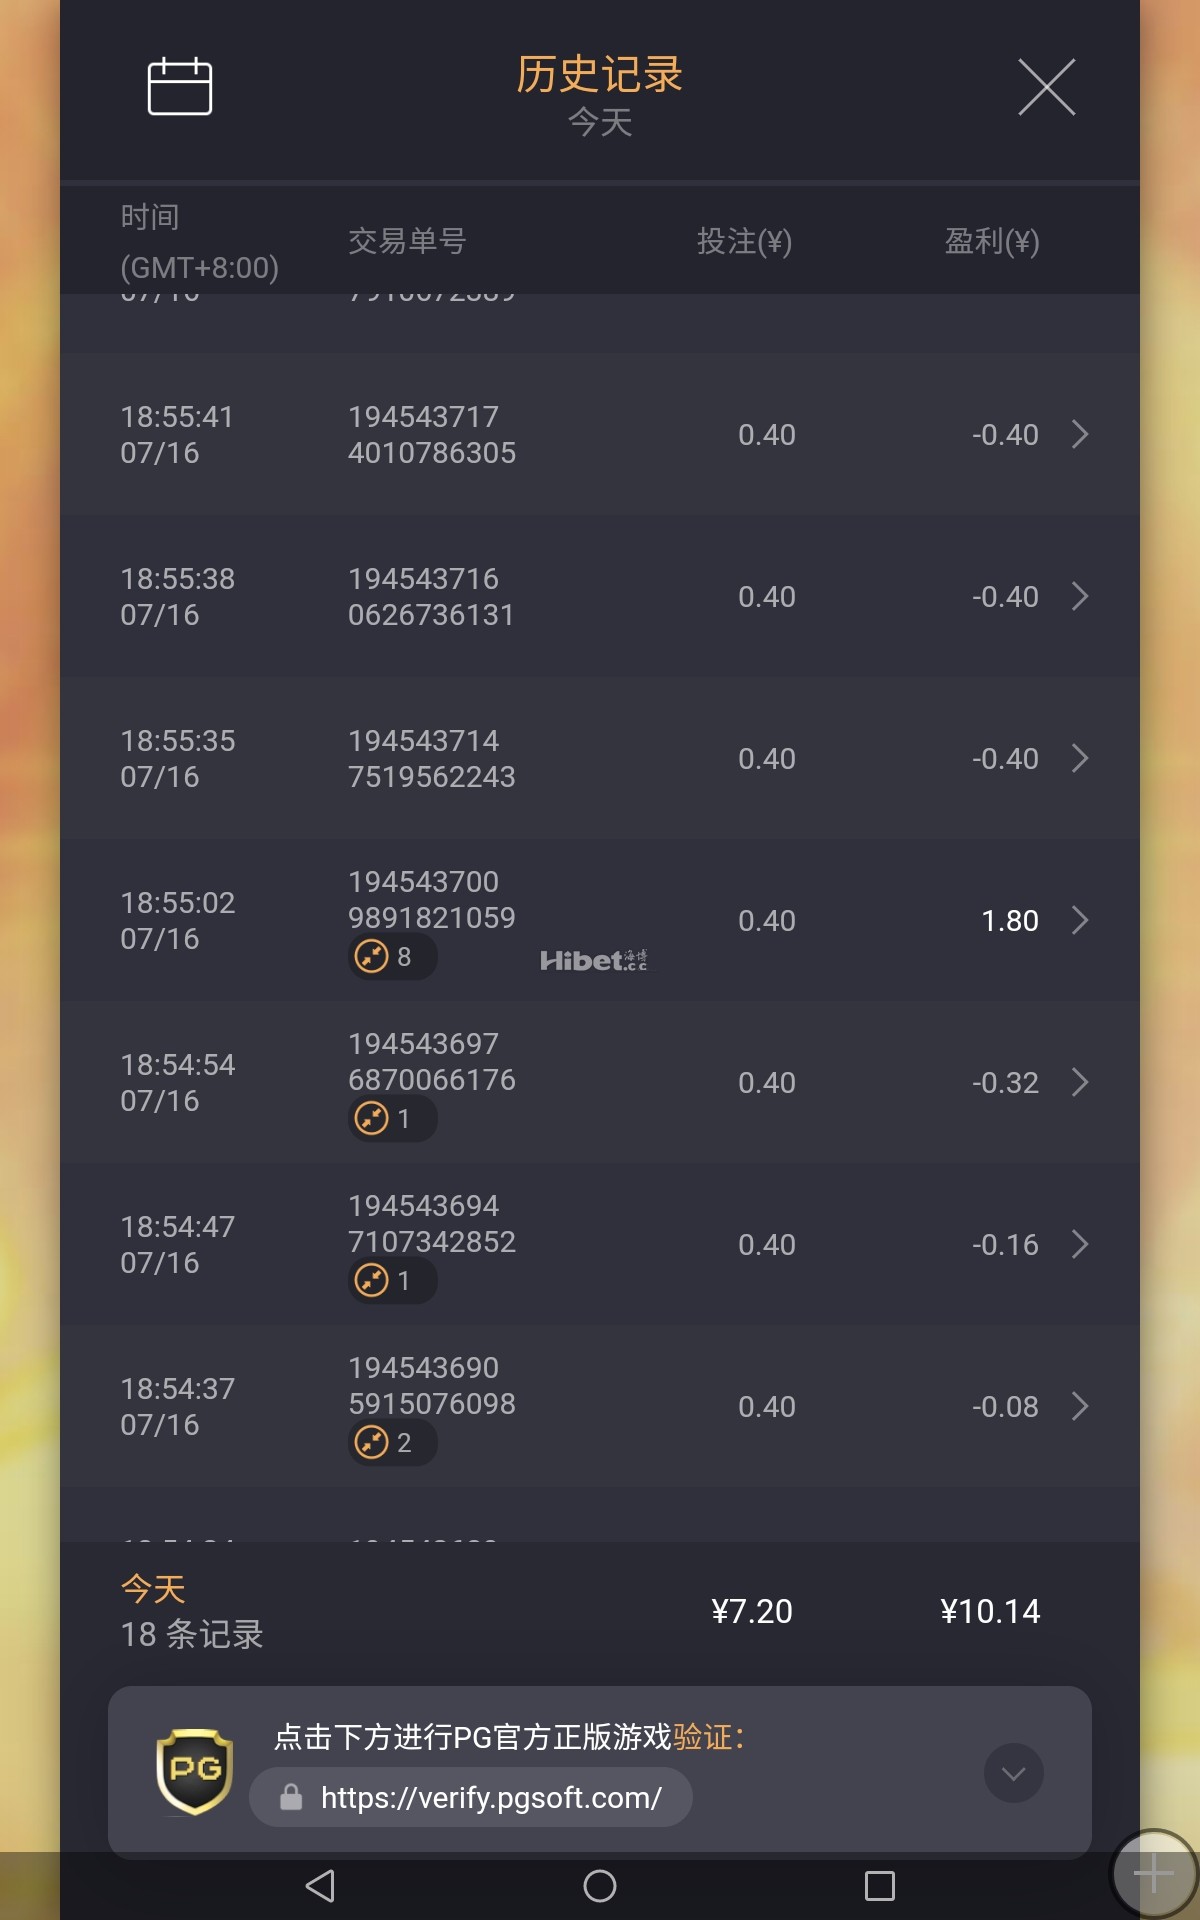Screen dimensions: 1200x1920
Task: Tap the free-spin icon on 18:54:54 record
Action: (x=372, y=1119)
